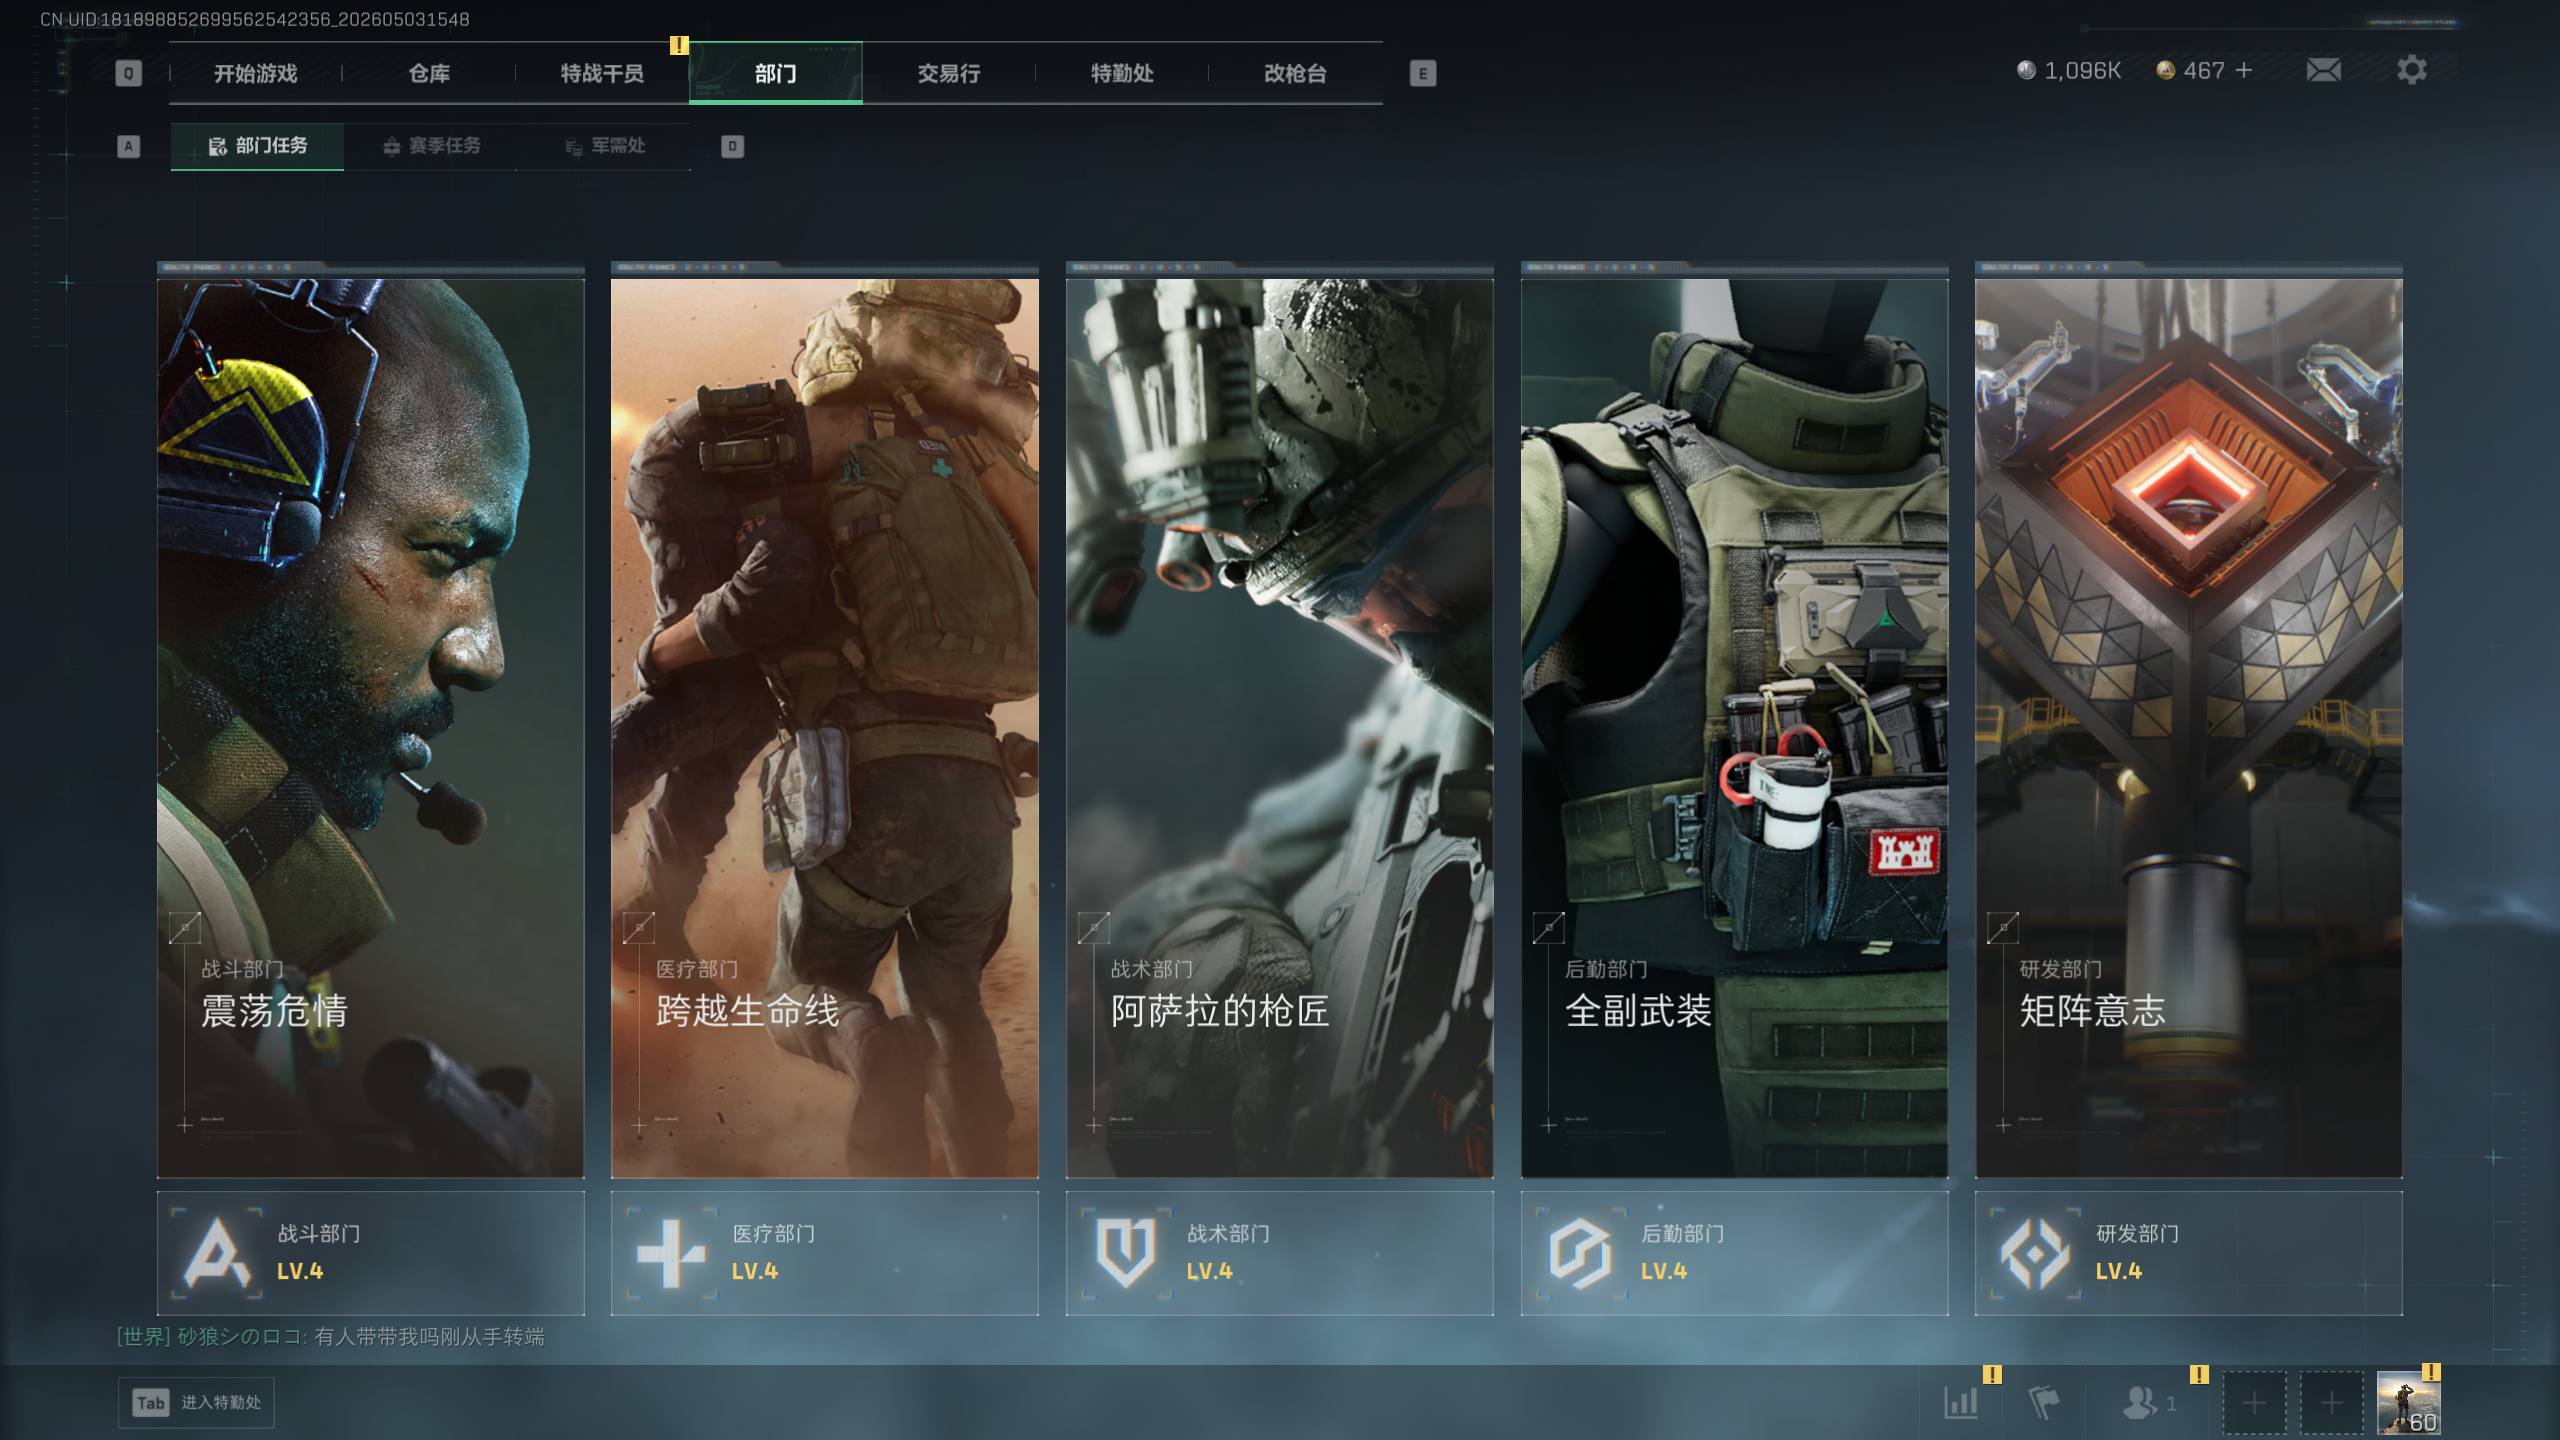Open the friends list icon
The image size is (2560, 1440).
click(2139, 1402)
